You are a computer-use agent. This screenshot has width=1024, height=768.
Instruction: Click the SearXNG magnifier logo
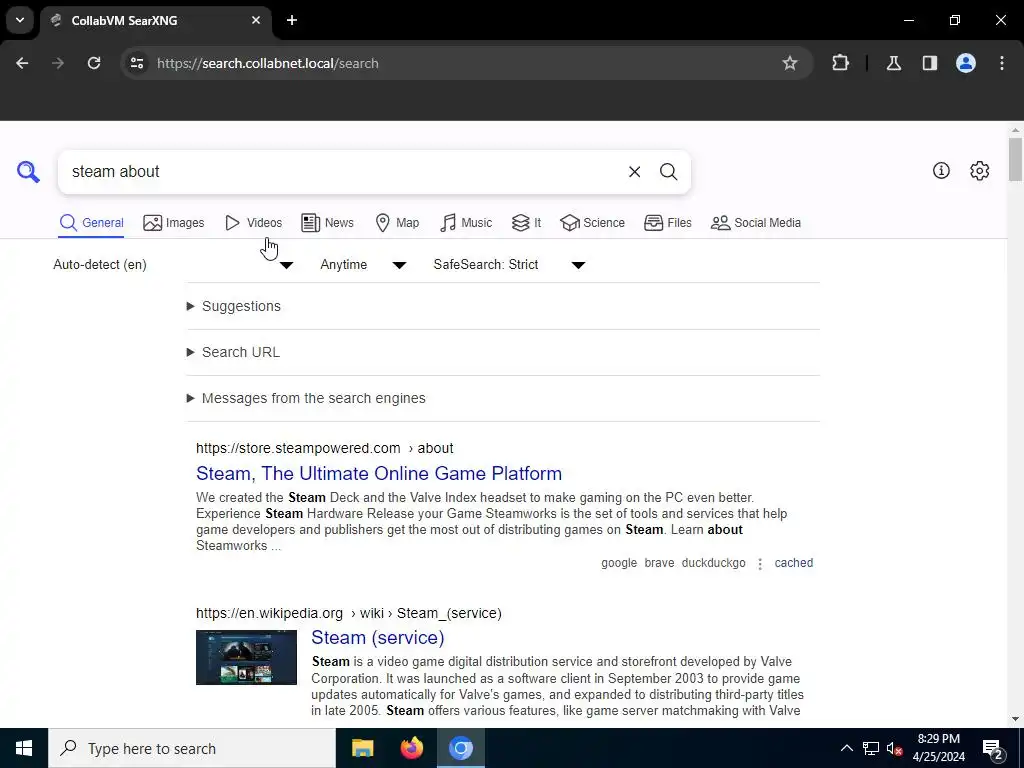(28, 172)
